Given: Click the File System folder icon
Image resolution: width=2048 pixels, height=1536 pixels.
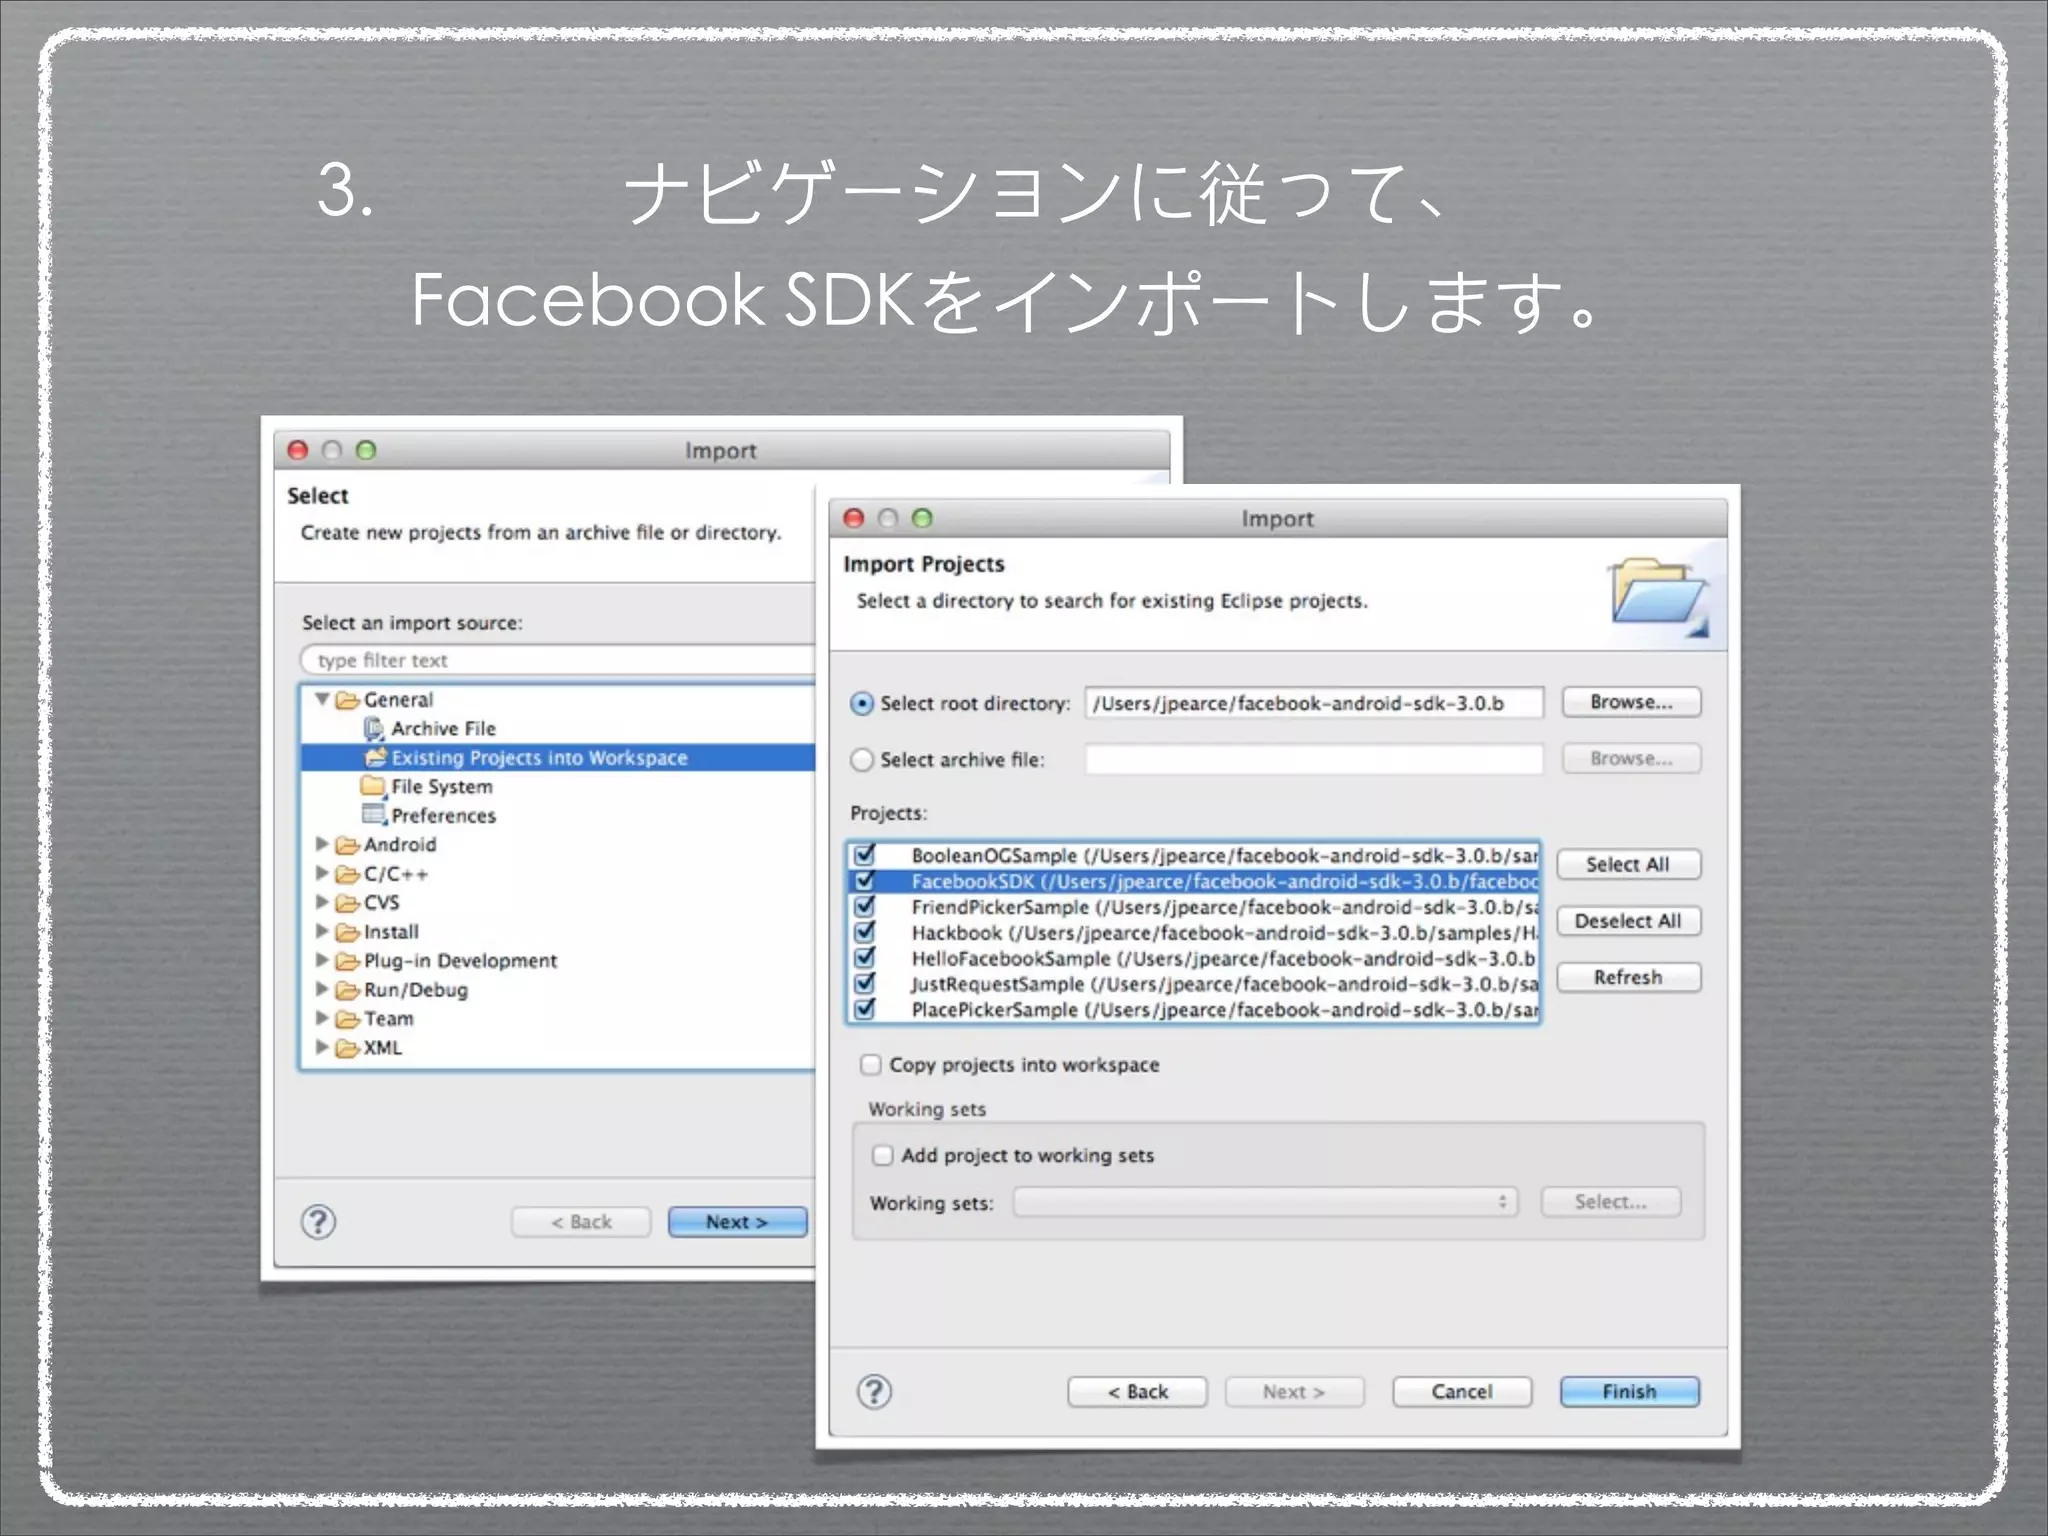Looking at the screenshot, I should click(373, 785).
